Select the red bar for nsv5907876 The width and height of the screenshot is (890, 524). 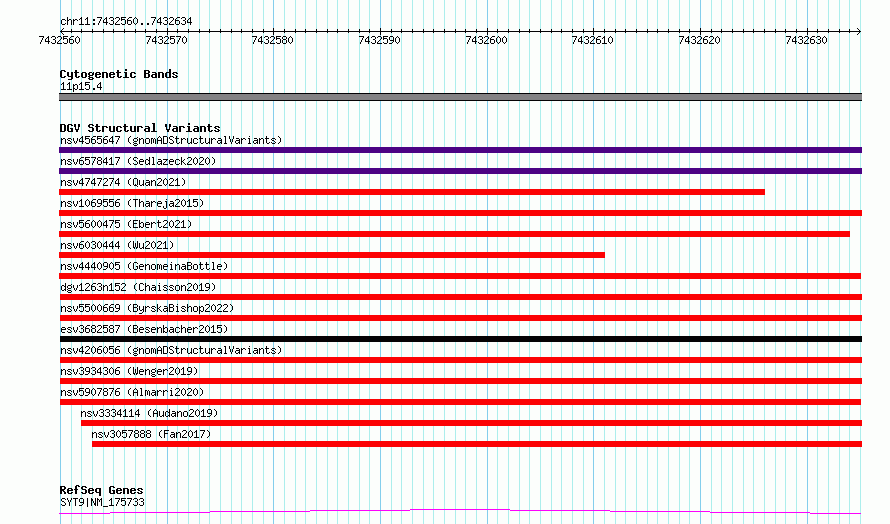tap(460, 402)
